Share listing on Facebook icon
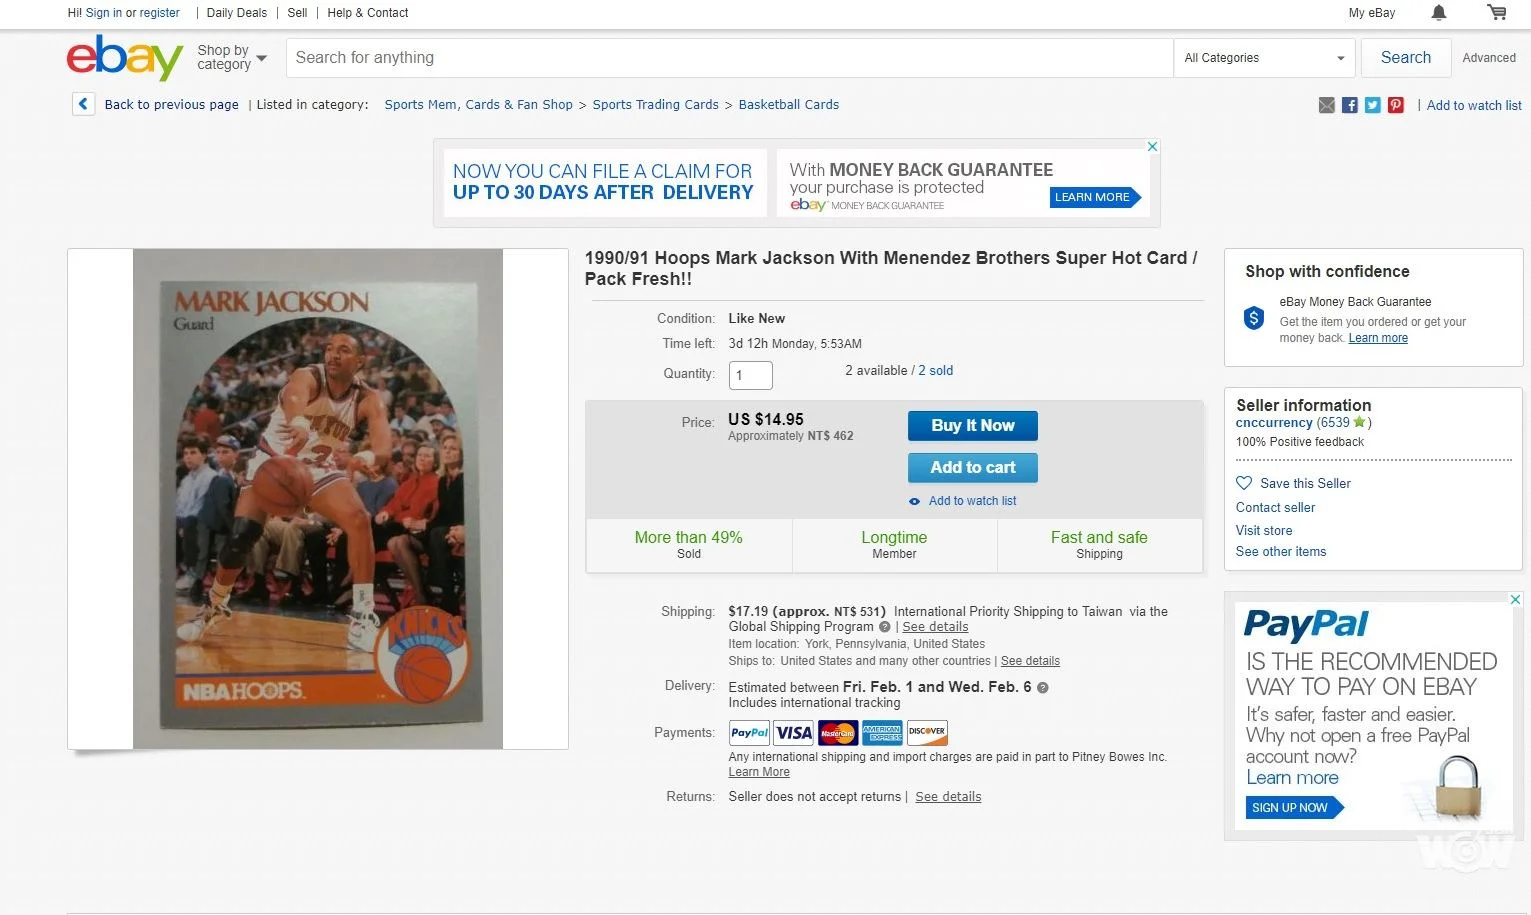The width and height of the screenshot is (1531, 915). 1350,105
